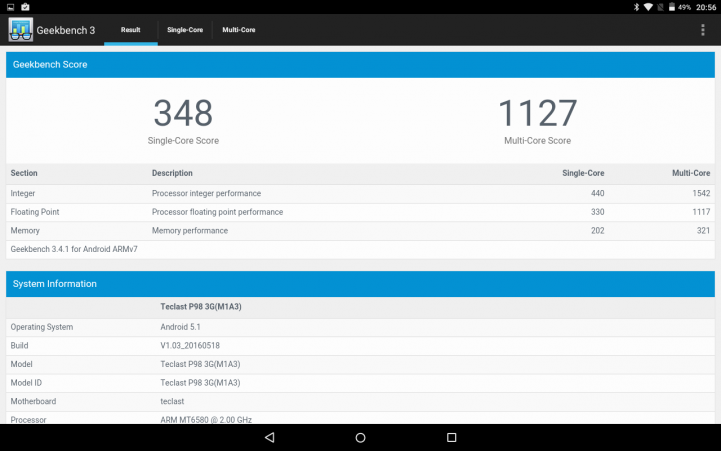Select the Memory performance row
Screen dimensions: 721x451
tap(360, 231)
